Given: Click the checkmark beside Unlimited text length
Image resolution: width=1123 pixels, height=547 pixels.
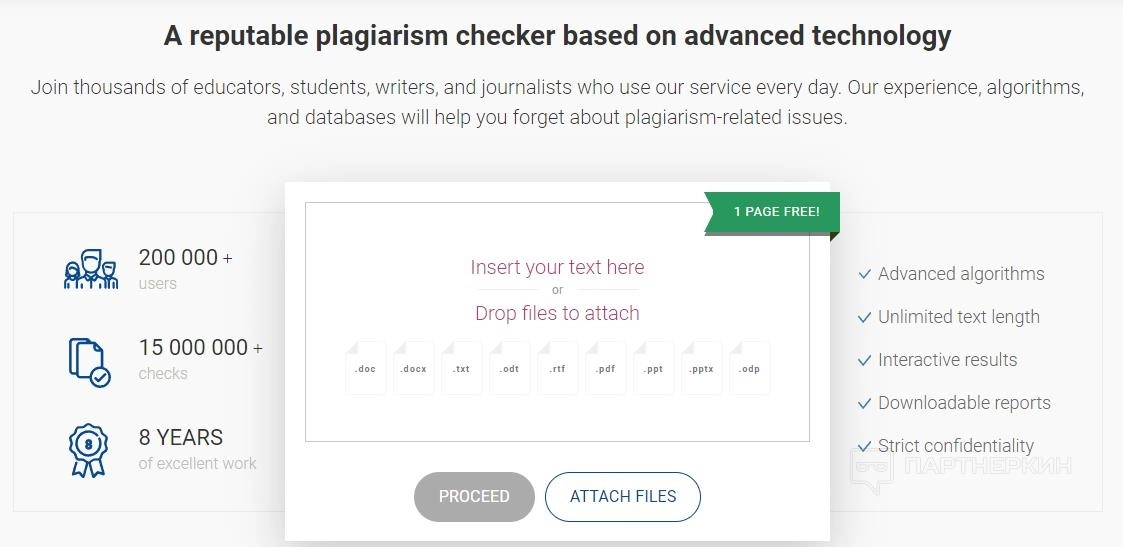Looking at the screenshot, I should click(864, 317).
